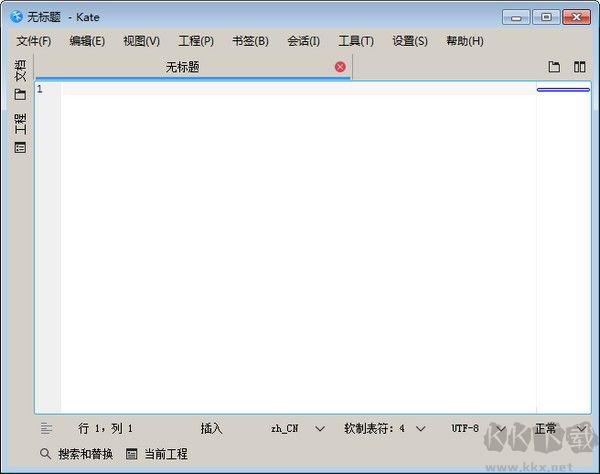The image size is (600, 474).
Task: Open the 软制表符: 4 indentation dropdown
Action: (385, 428)
